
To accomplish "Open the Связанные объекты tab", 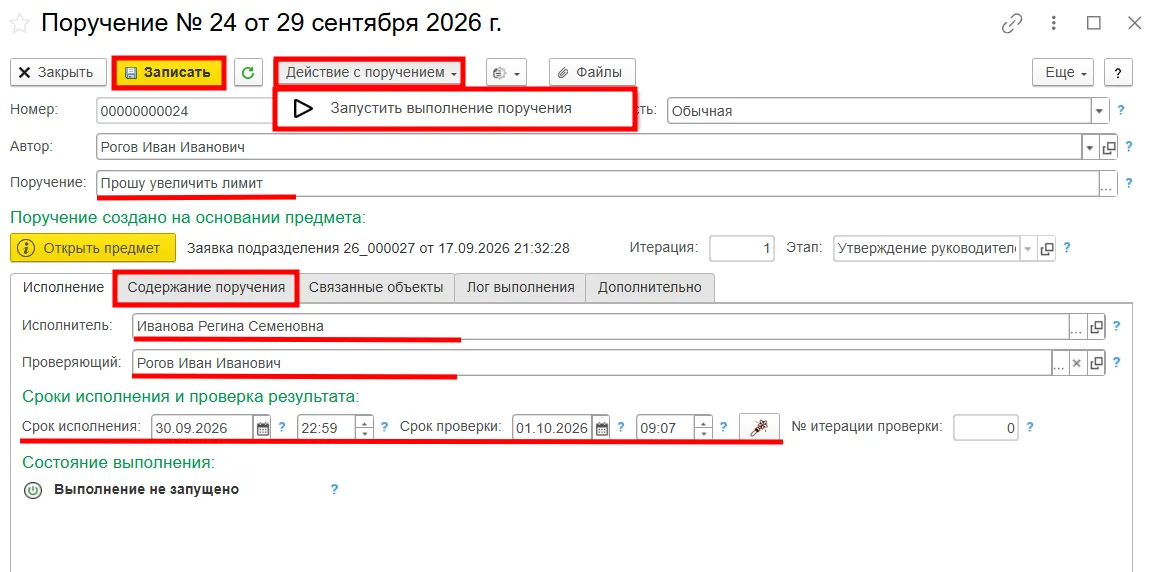I will 376,287.
